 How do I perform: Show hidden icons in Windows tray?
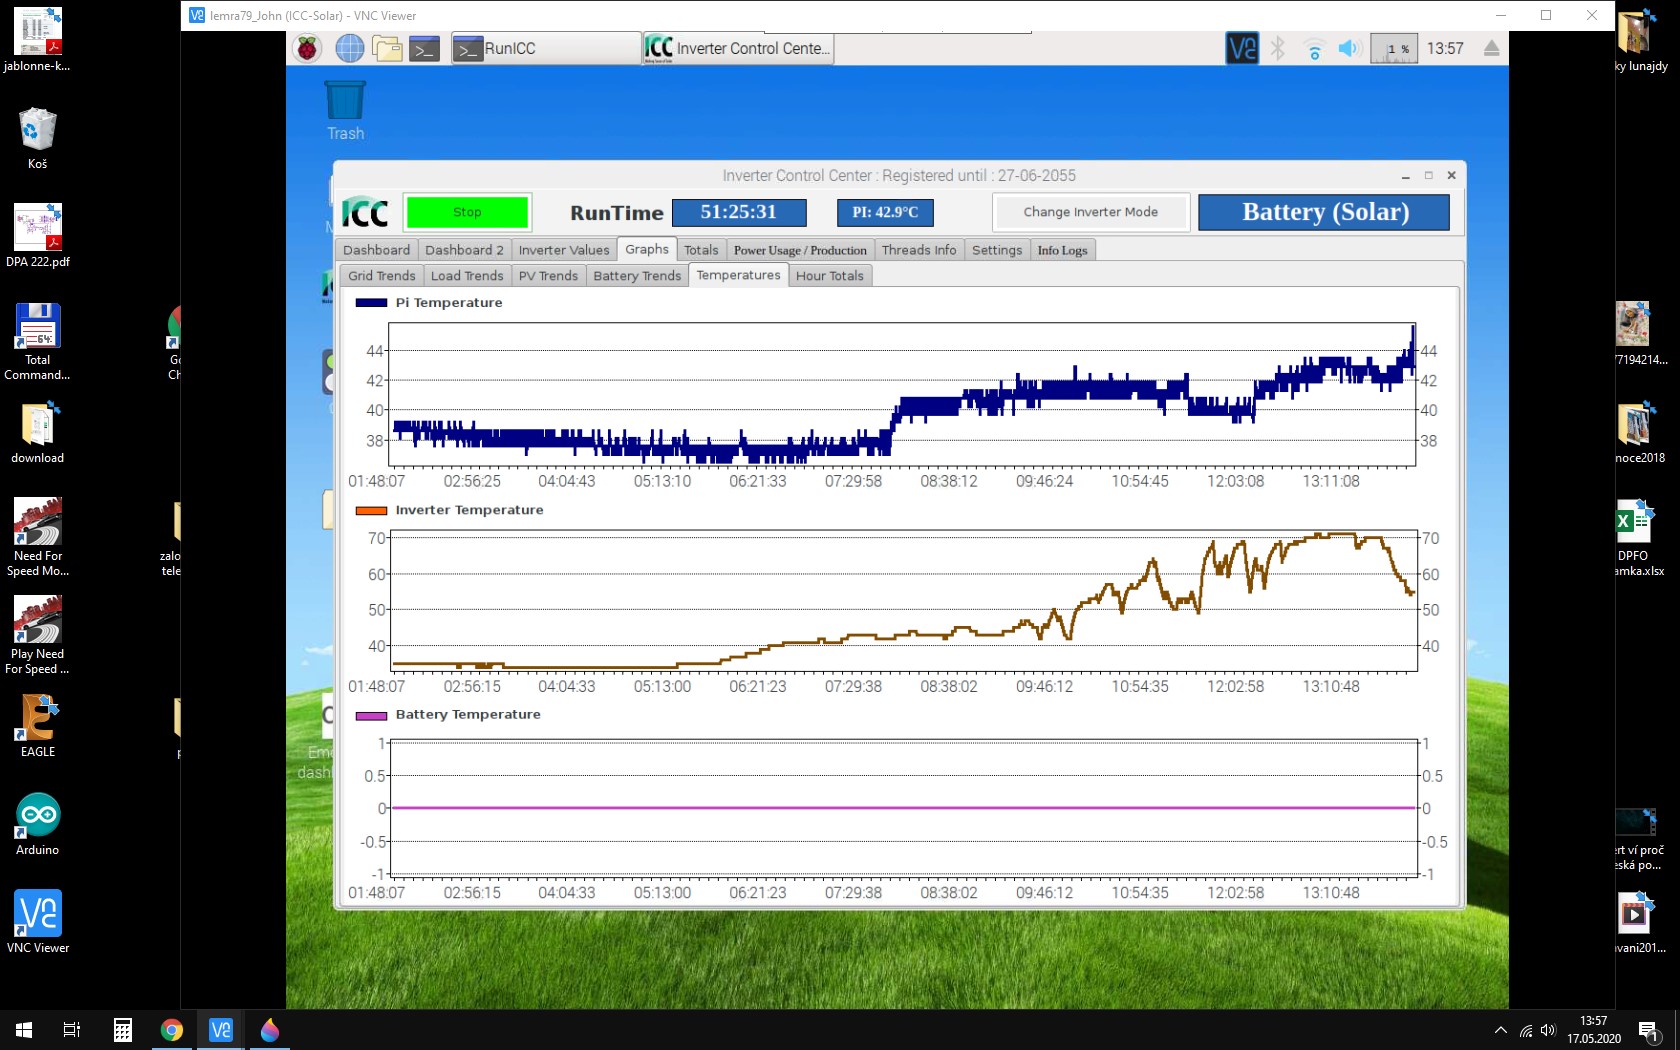pyautogui.click(x=1500, y=1030)
